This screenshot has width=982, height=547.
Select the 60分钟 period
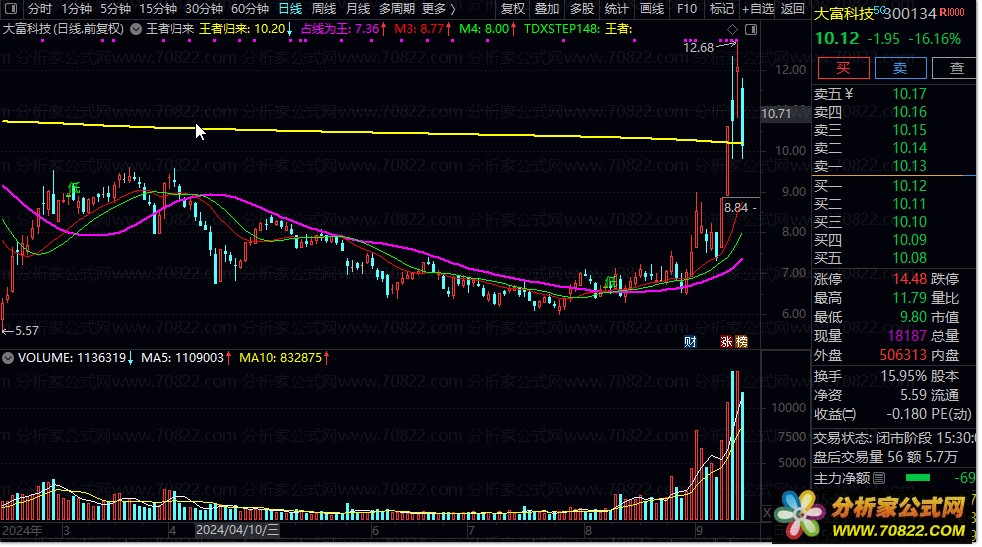[x=250, y=9]
